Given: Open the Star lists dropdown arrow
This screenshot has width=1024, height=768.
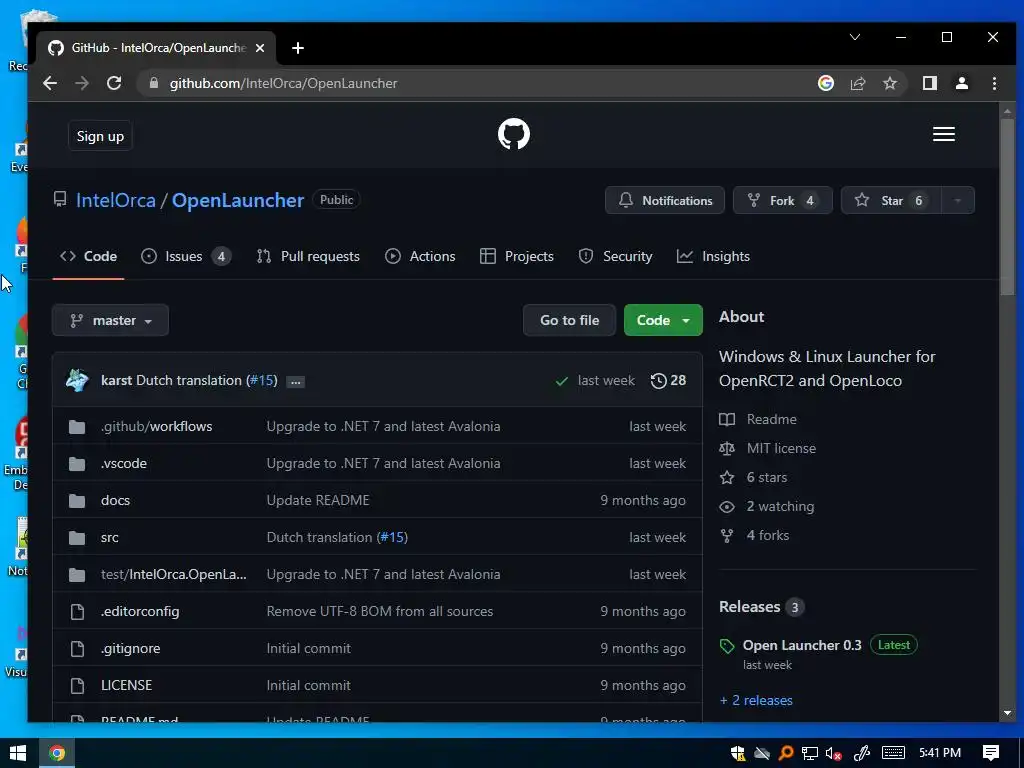Looking at the screenshot, I should tap(957, 200).
